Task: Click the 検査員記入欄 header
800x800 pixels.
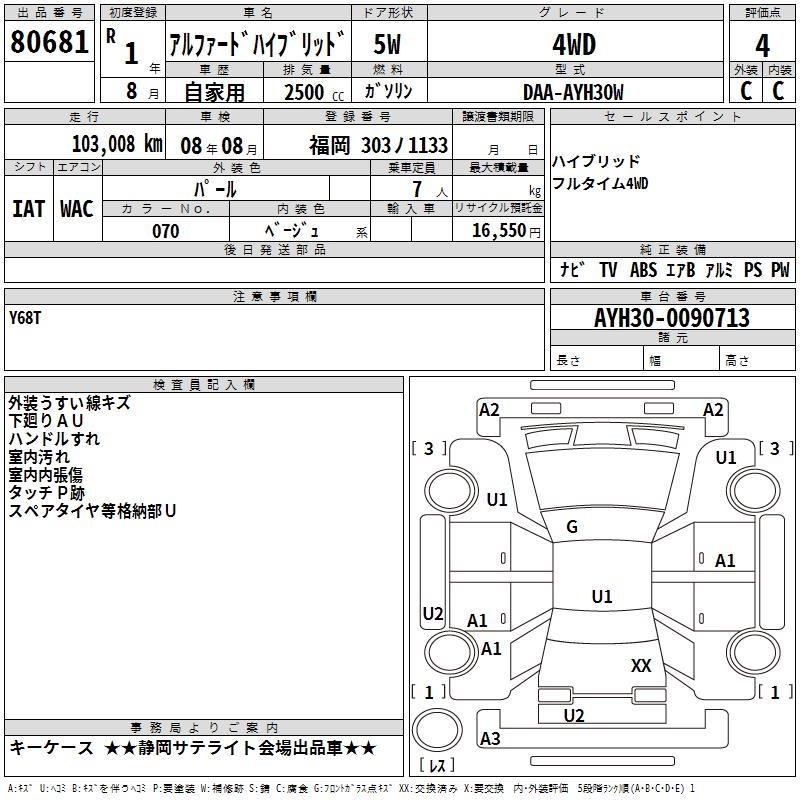Action: tap(204, 385)
